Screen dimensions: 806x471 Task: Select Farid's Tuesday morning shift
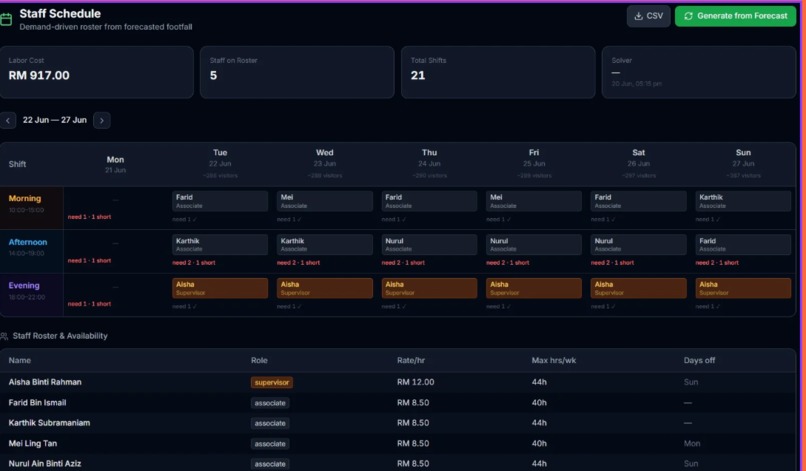click(220, 201)
